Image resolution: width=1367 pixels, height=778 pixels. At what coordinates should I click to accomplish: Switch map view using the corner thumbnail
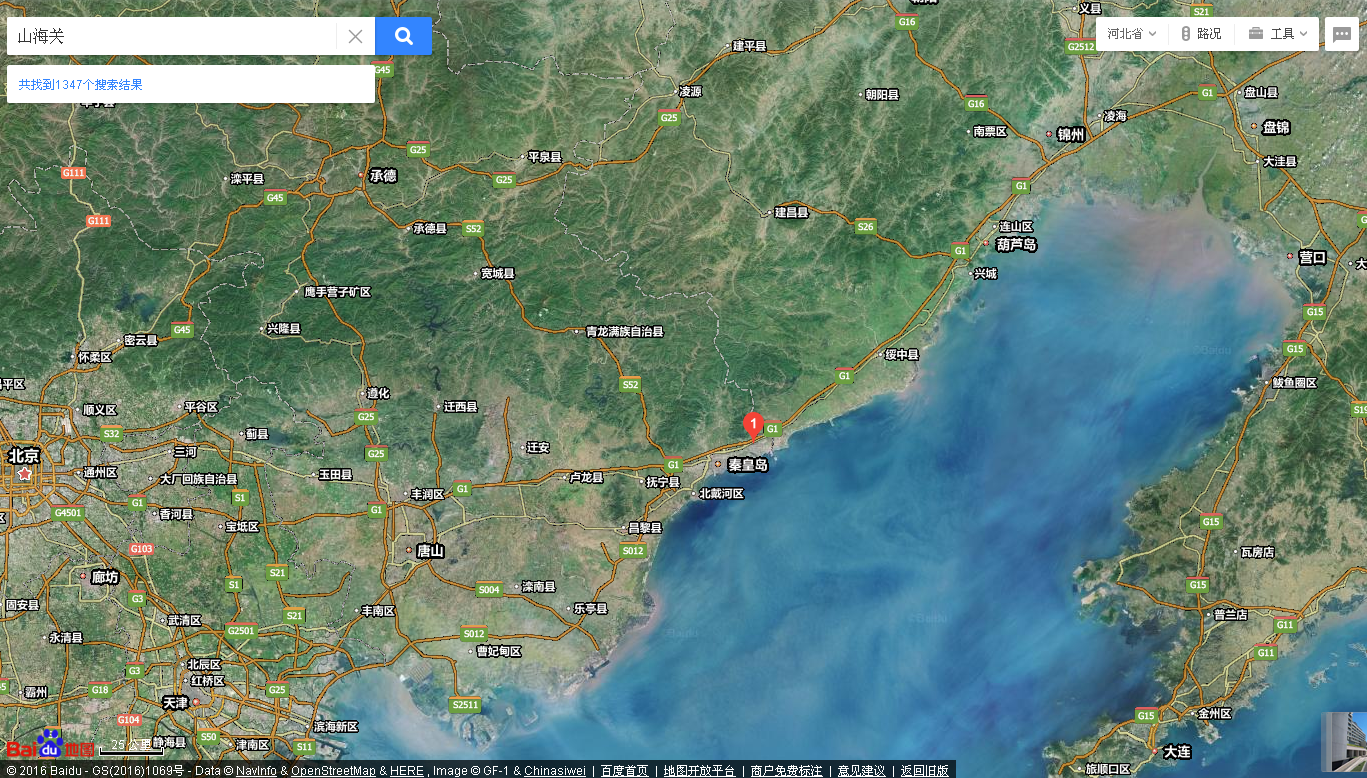coord(1344,741)
